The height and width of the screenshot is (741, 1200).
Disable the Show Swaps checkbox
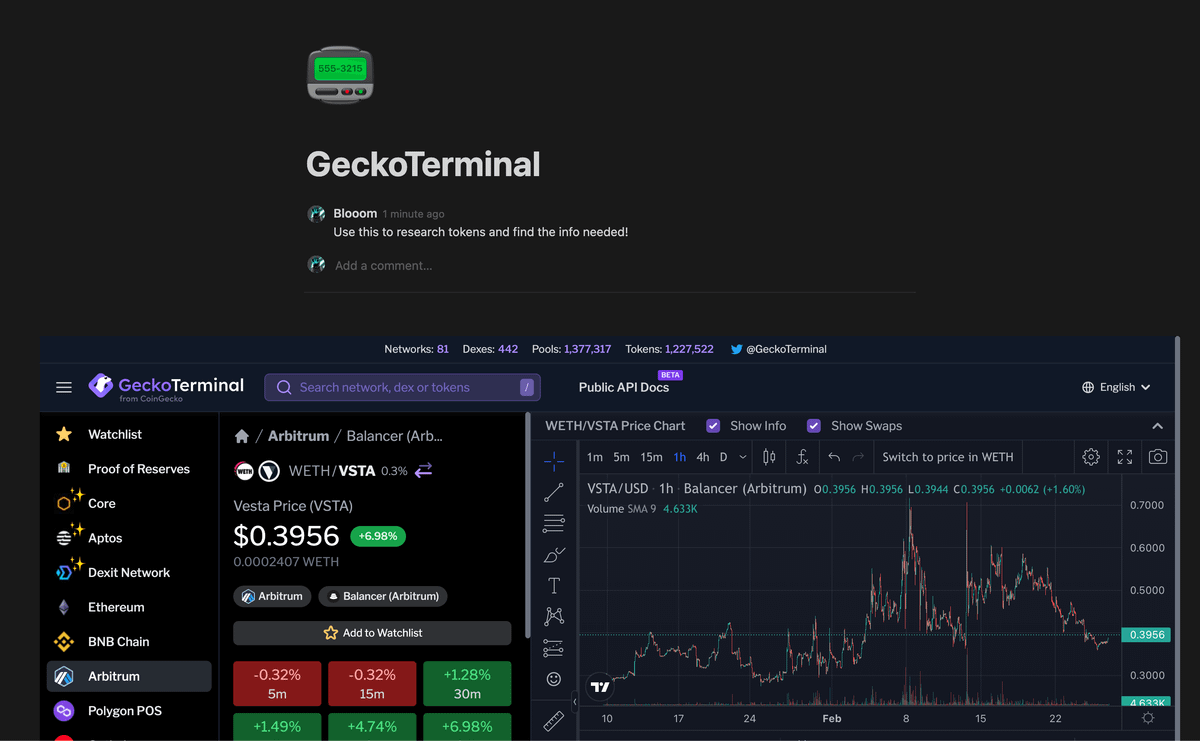pyautogui.click(x=814, y=426)
